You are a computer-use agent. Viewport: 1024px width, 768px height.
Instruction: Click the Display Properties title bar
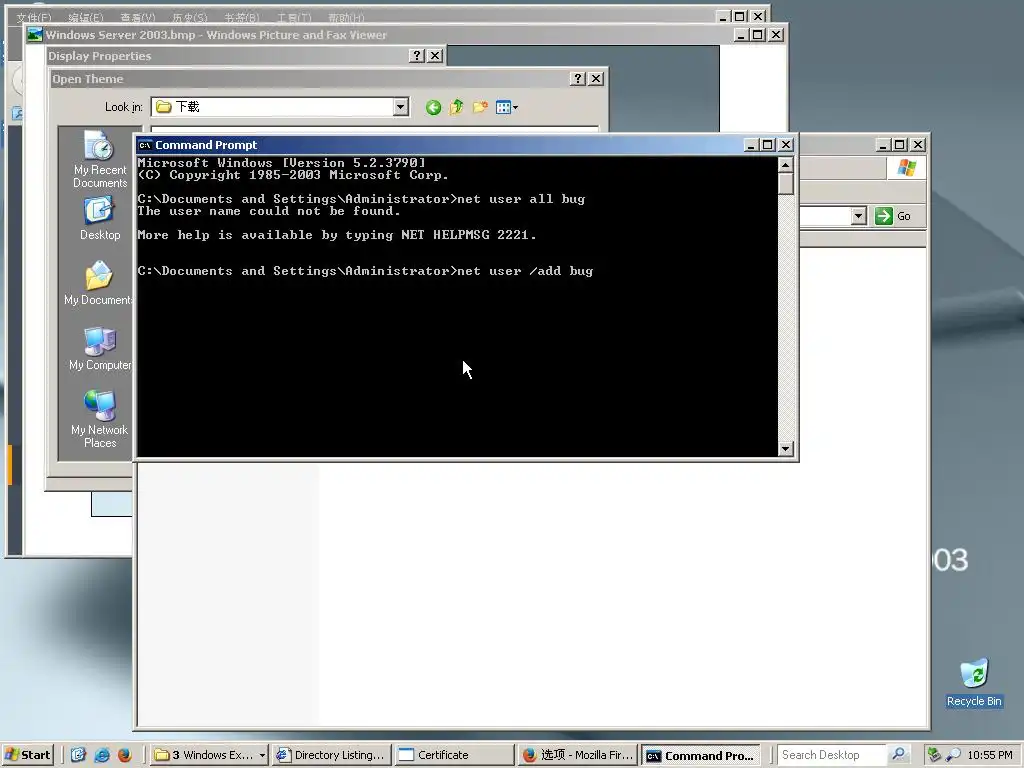click(x=246, y=56)
